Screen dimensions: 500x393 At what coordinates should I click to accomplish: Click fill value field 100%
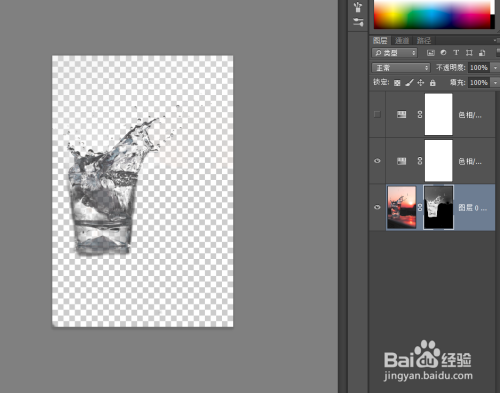479,82
